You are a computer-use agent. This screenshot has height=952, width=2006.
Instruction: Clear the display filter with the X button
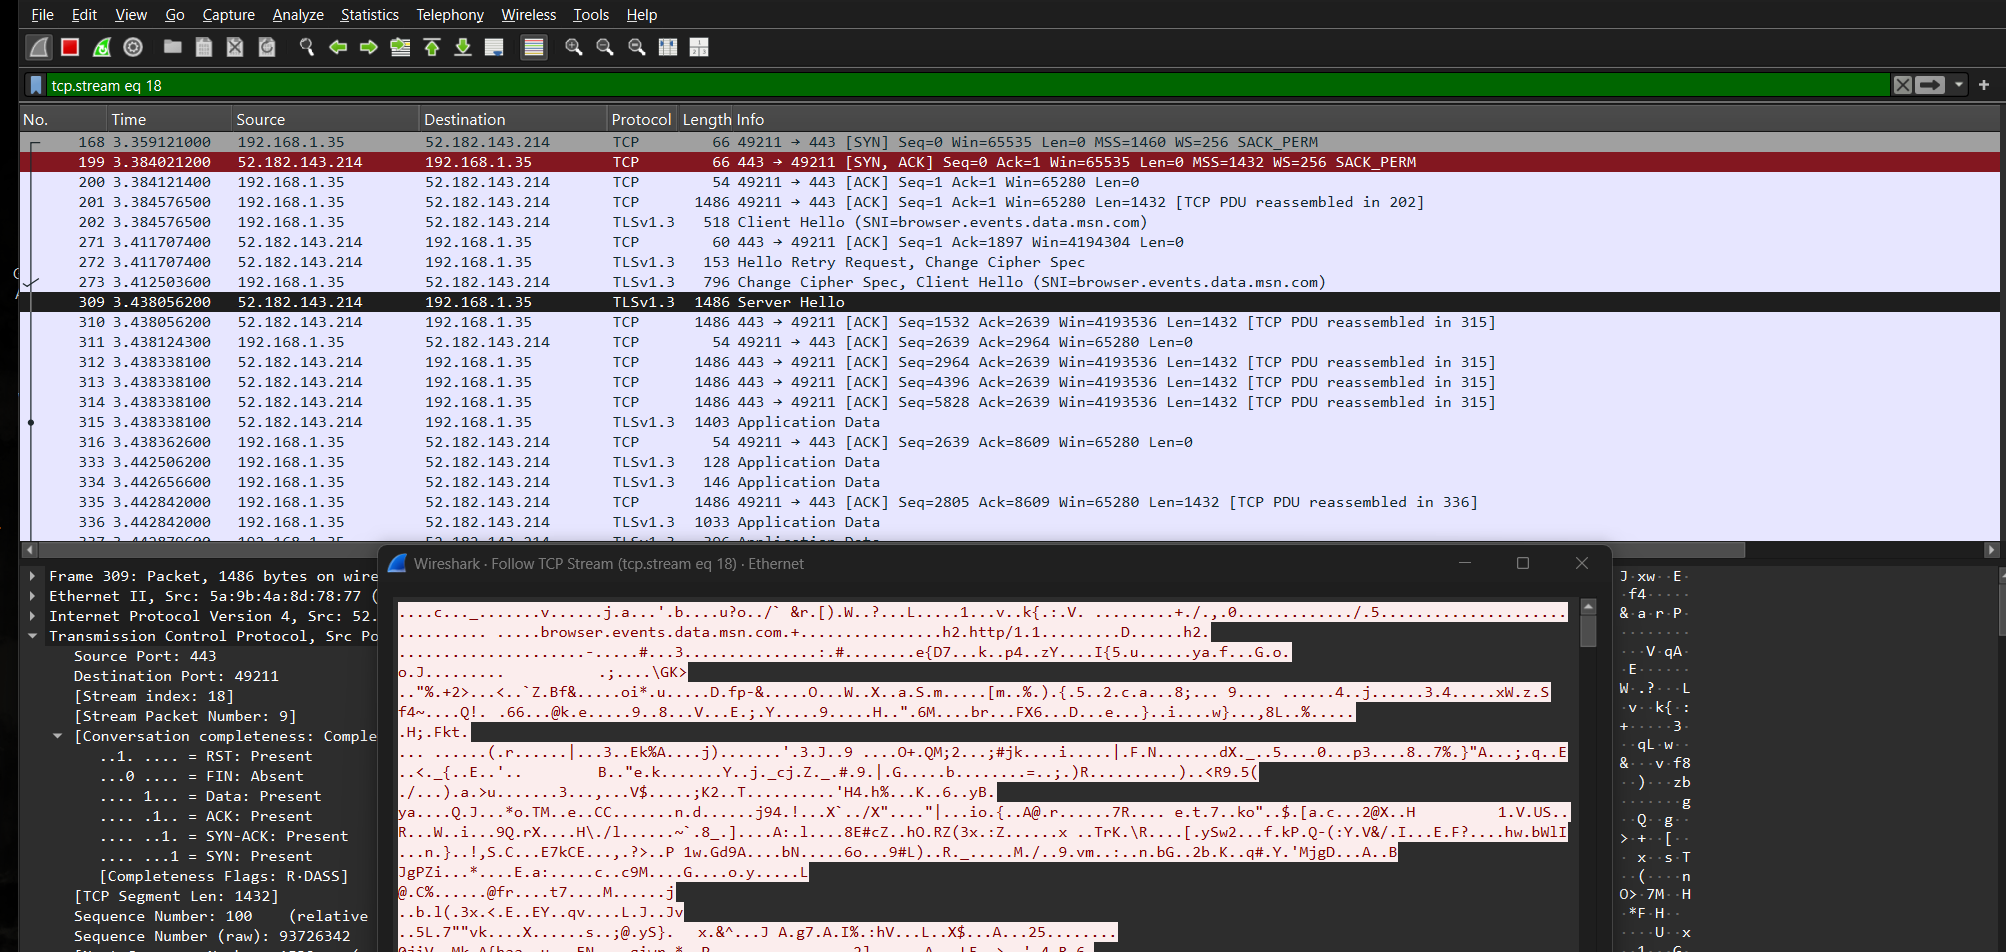pos(1903,85)
